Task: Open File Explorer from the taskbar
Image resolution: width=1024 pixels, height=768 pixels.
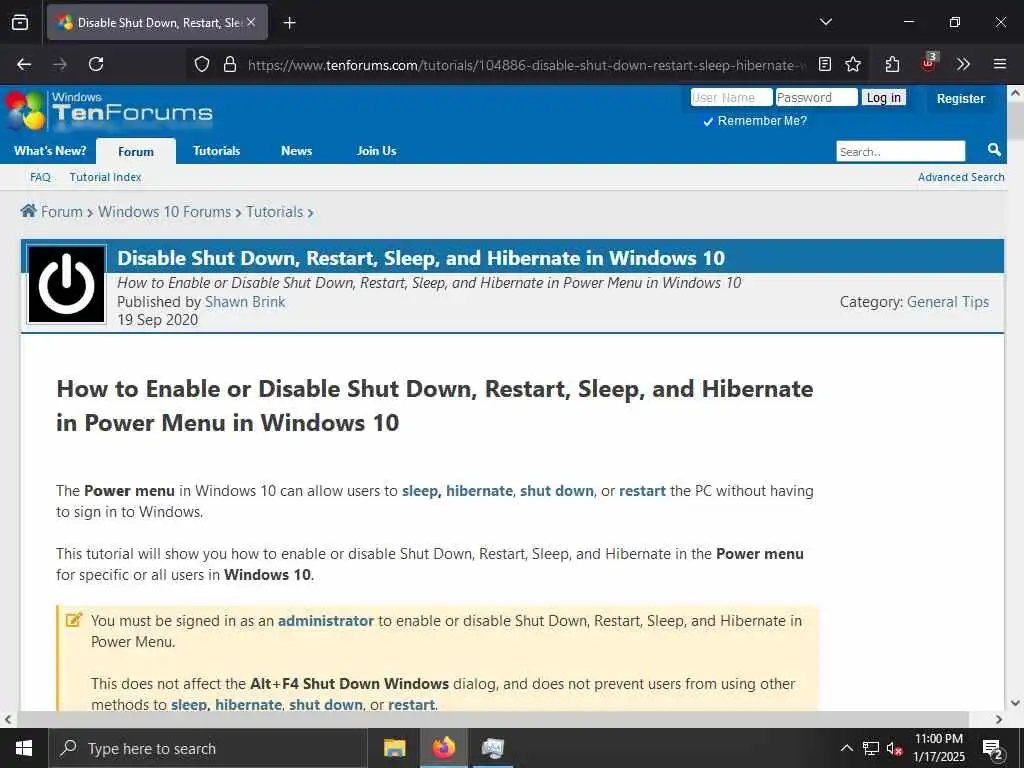Action: 394,748
